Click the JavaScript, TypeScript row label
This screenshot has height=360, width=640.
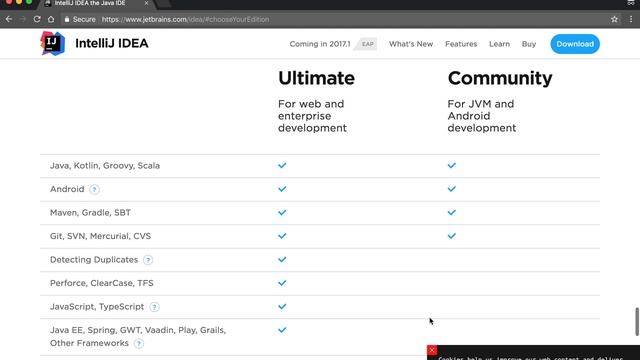(97, 307)
